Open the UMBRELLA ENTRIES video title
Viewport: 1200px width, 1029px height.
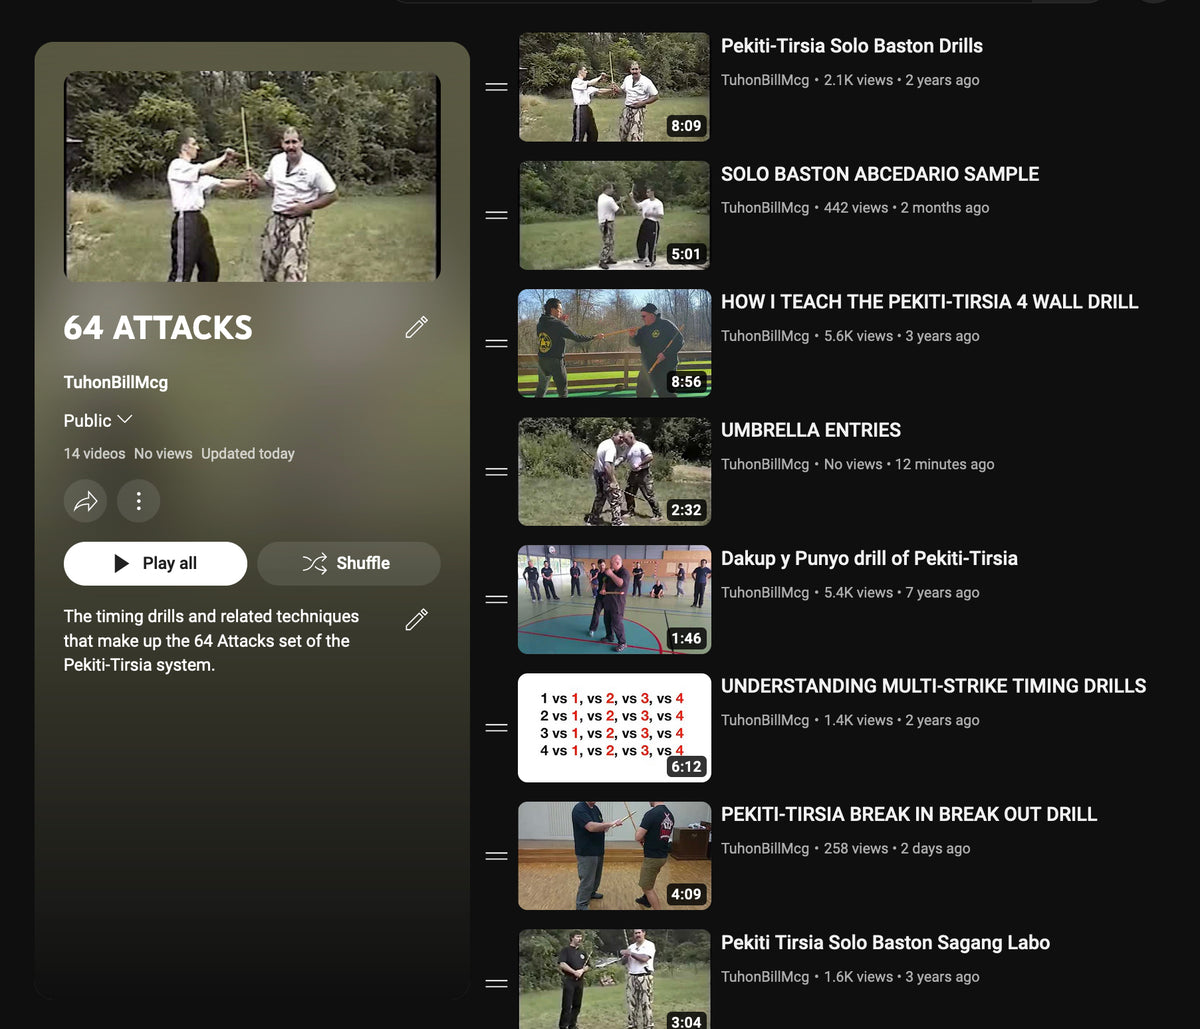[810, 430]
